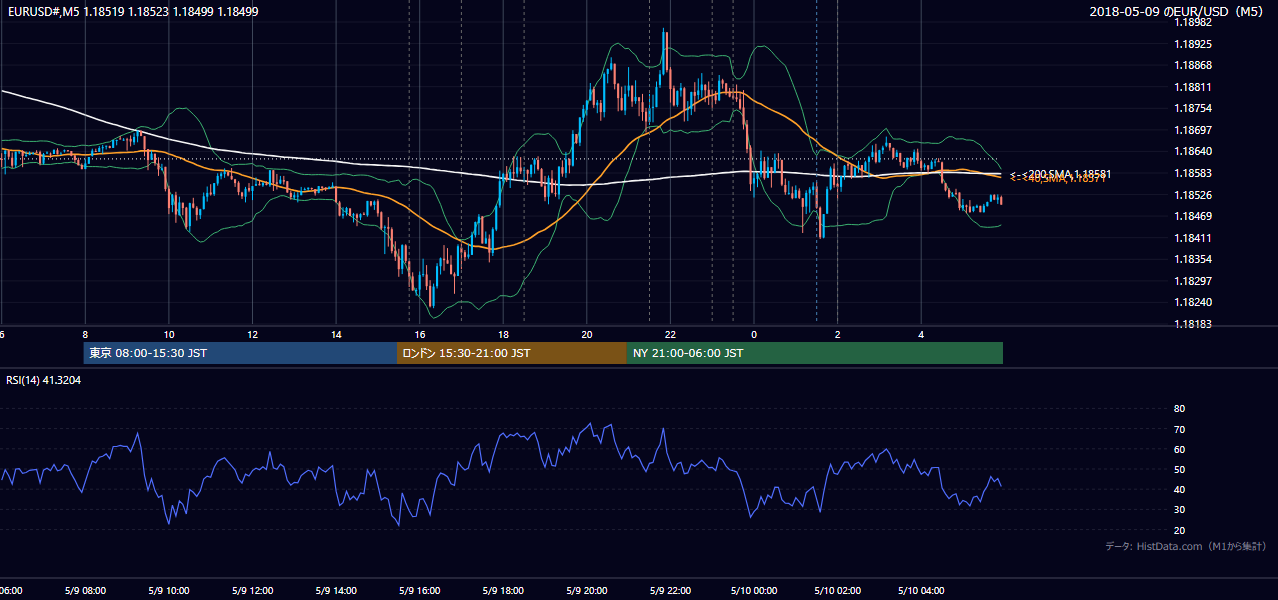Screen dimensions: 1278x600
Task: Click hour label 16 on price chart axis
Action: (420, 334)
